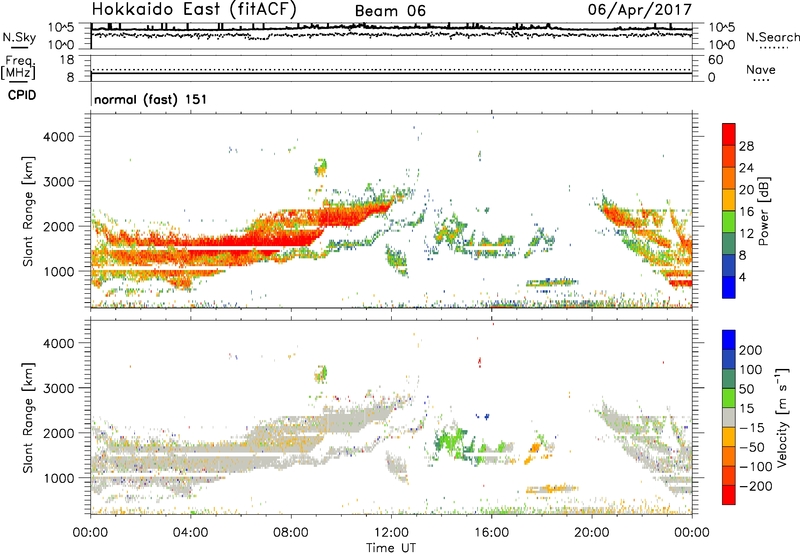Click the '20:00' time tick label
800x554 pixels.
(x=592, y=533)
